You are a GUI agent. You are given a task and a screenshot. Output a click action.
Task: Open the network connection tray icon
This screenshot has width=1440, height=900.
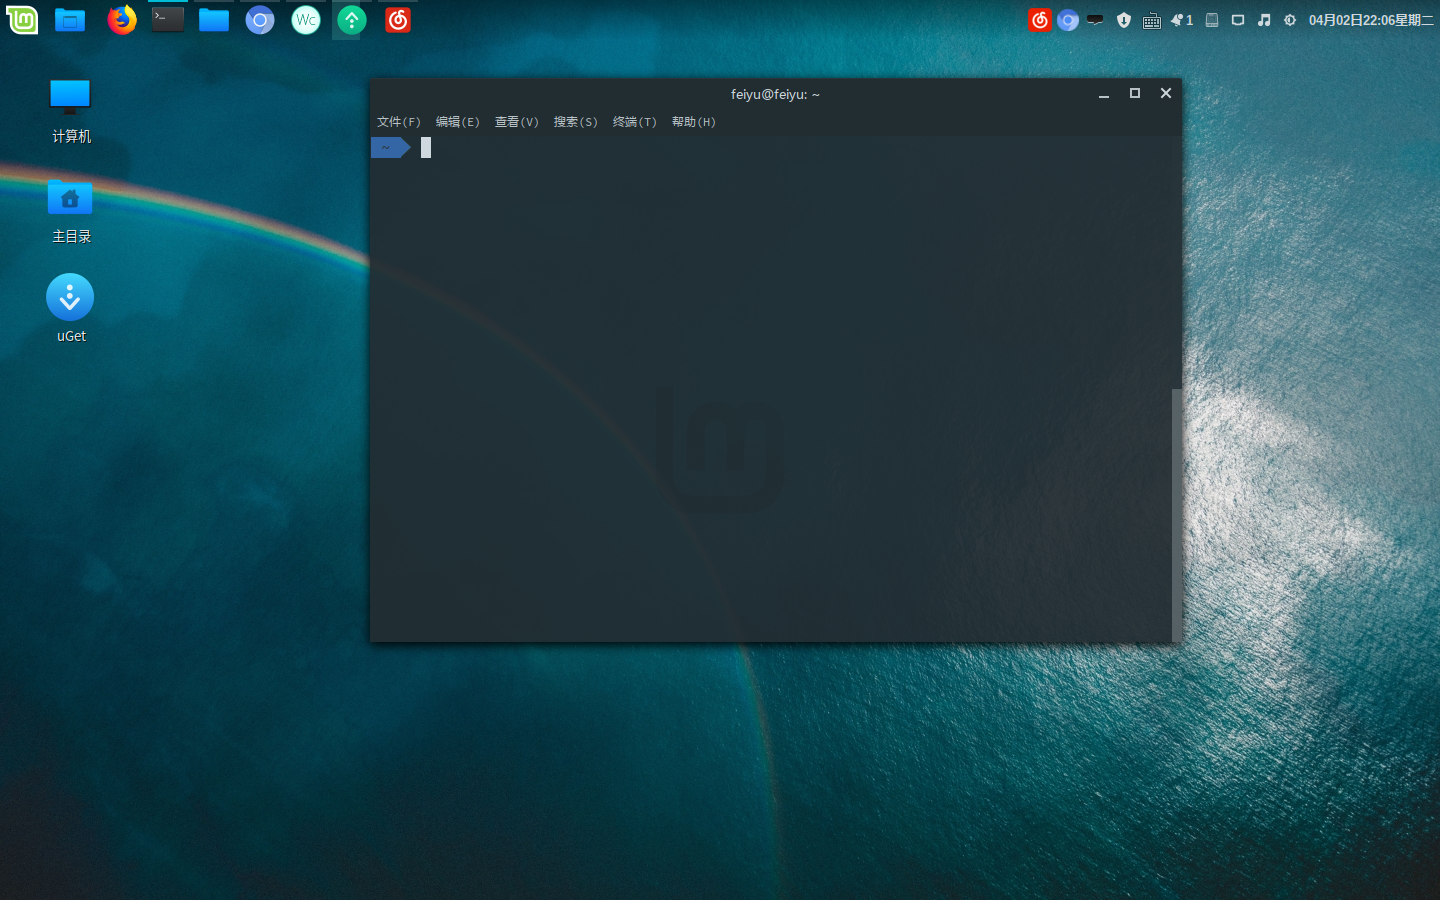(x=1238, y=20)
